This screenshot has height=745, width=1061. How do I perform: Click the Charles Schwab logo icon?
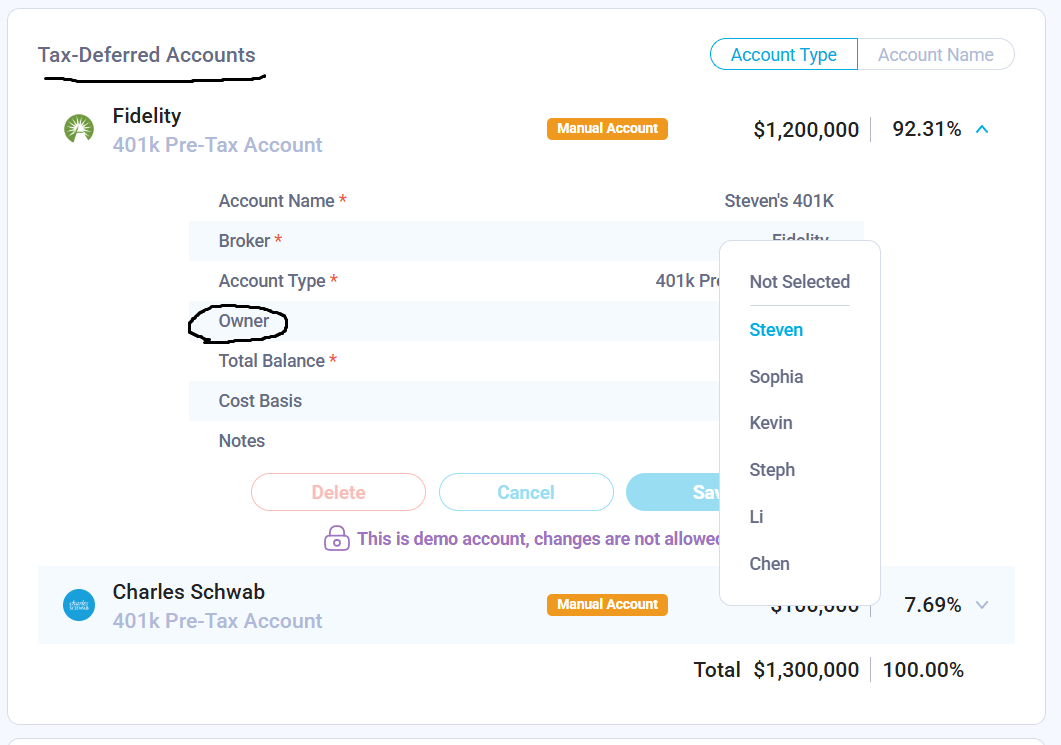coord(79,604)
